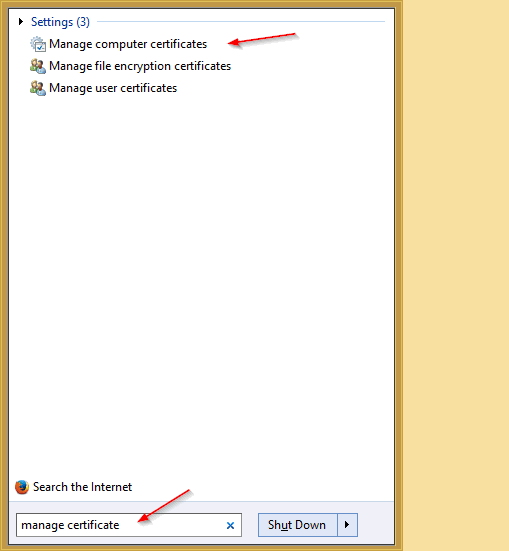The width and height of the screenshot is (509, 551).
Task: Choose Search the Internet link
Action: [x=82, y=487]
